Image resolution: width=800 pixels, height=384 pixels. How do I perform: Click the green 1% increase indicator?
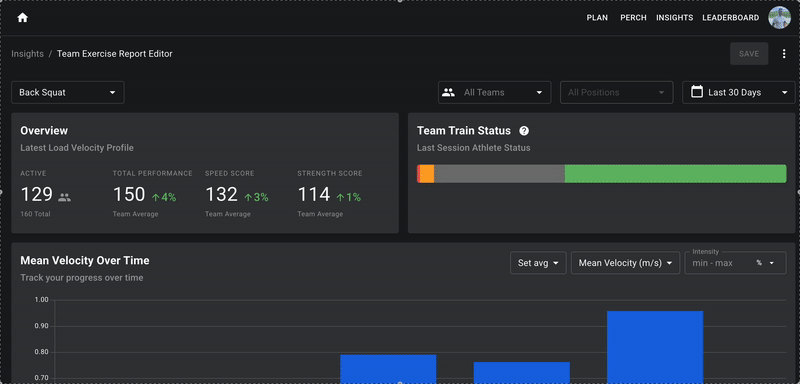tap(348, 197)
